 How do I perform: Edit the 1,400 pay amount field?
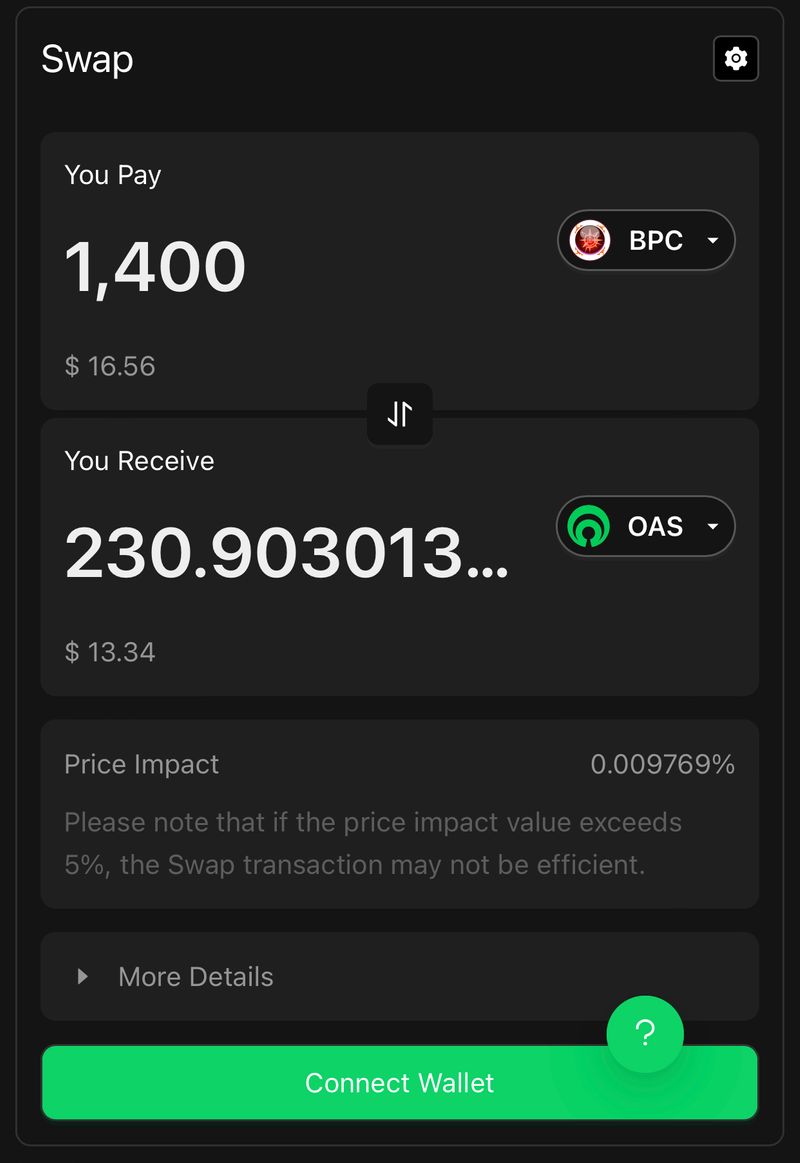pos(155,267)
